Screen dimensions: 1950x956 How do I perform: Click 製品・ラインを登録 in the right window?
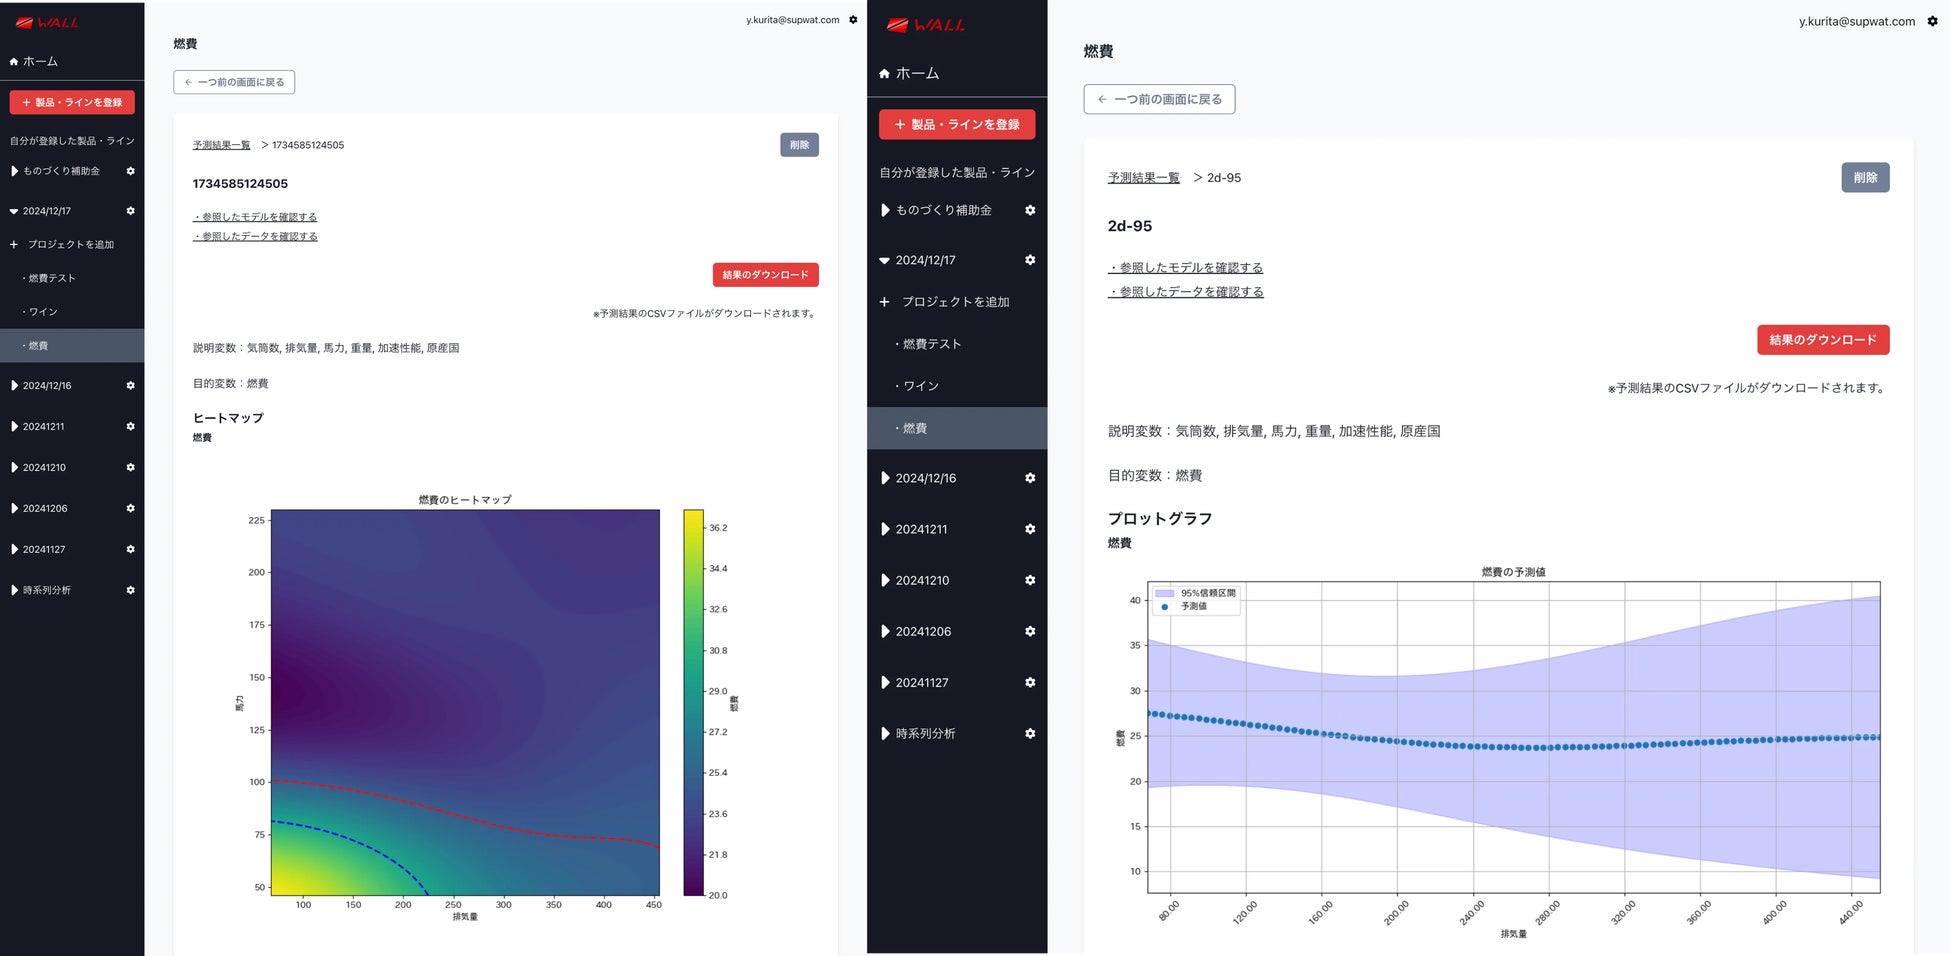tap(957, 124)
